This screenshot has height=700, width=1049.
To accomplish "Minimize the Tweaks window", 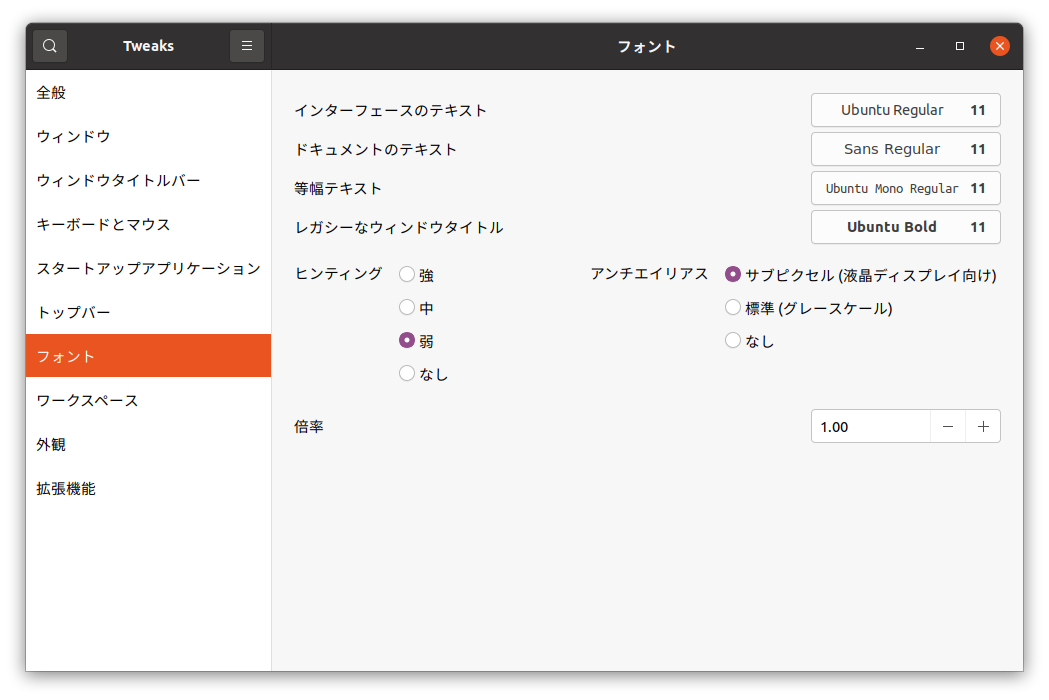I will coord(920,46).
